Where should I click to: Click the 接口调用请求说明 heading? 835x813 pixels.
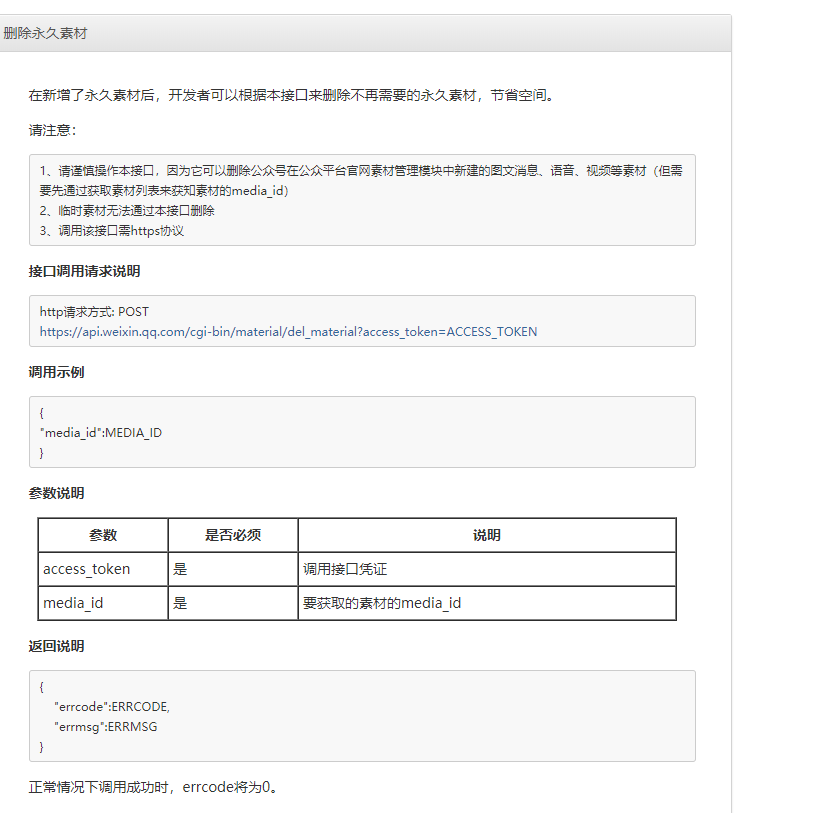84,271
